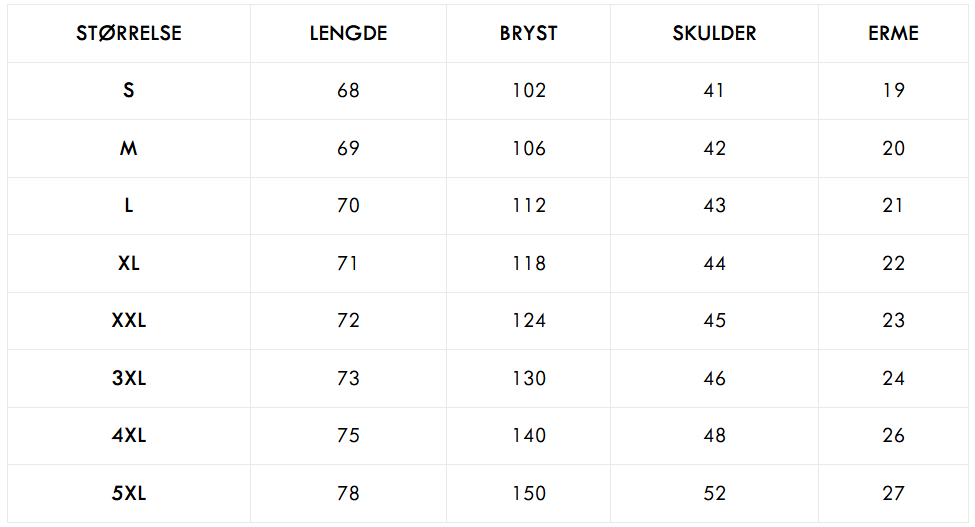Select the XL size row label
Viewport: 975px width, 527px height.
click(x=129, y=264)
